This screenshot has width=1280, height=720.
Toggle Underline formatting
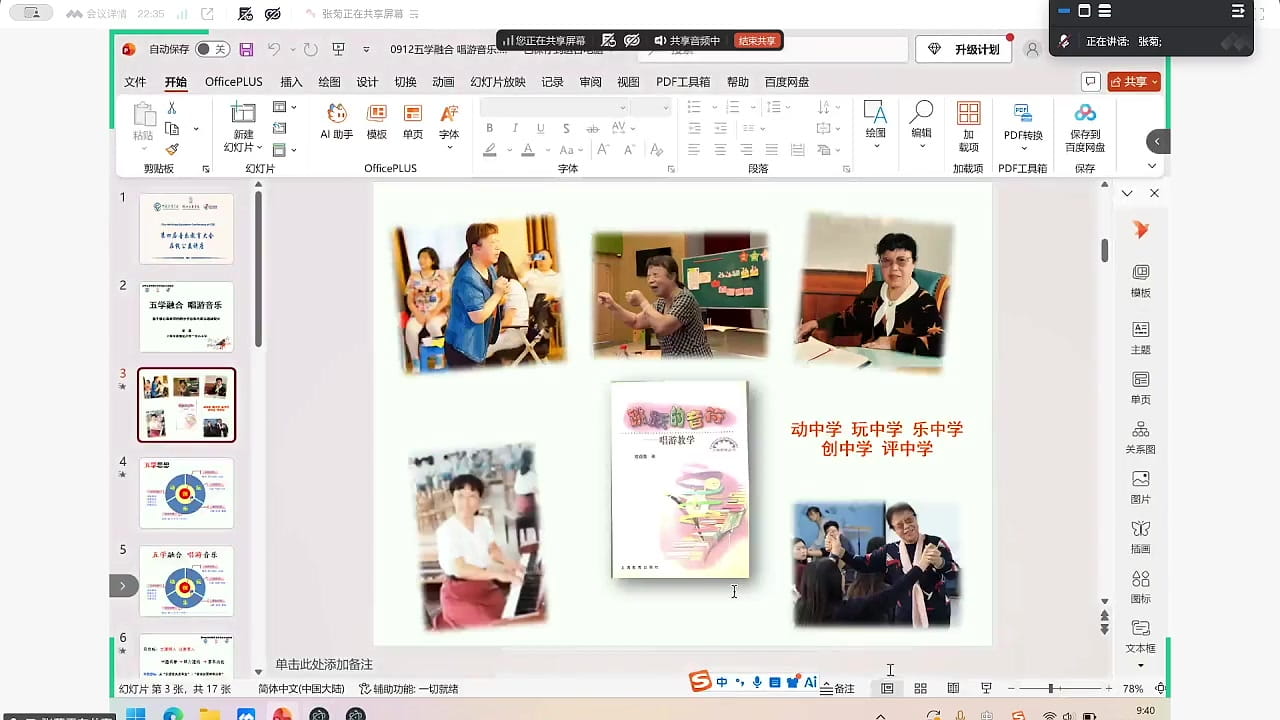[541, 128]
